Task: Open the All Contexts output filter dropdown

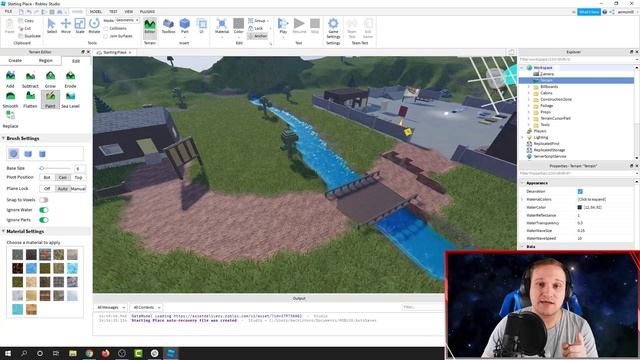Action: tap(147, 307)
